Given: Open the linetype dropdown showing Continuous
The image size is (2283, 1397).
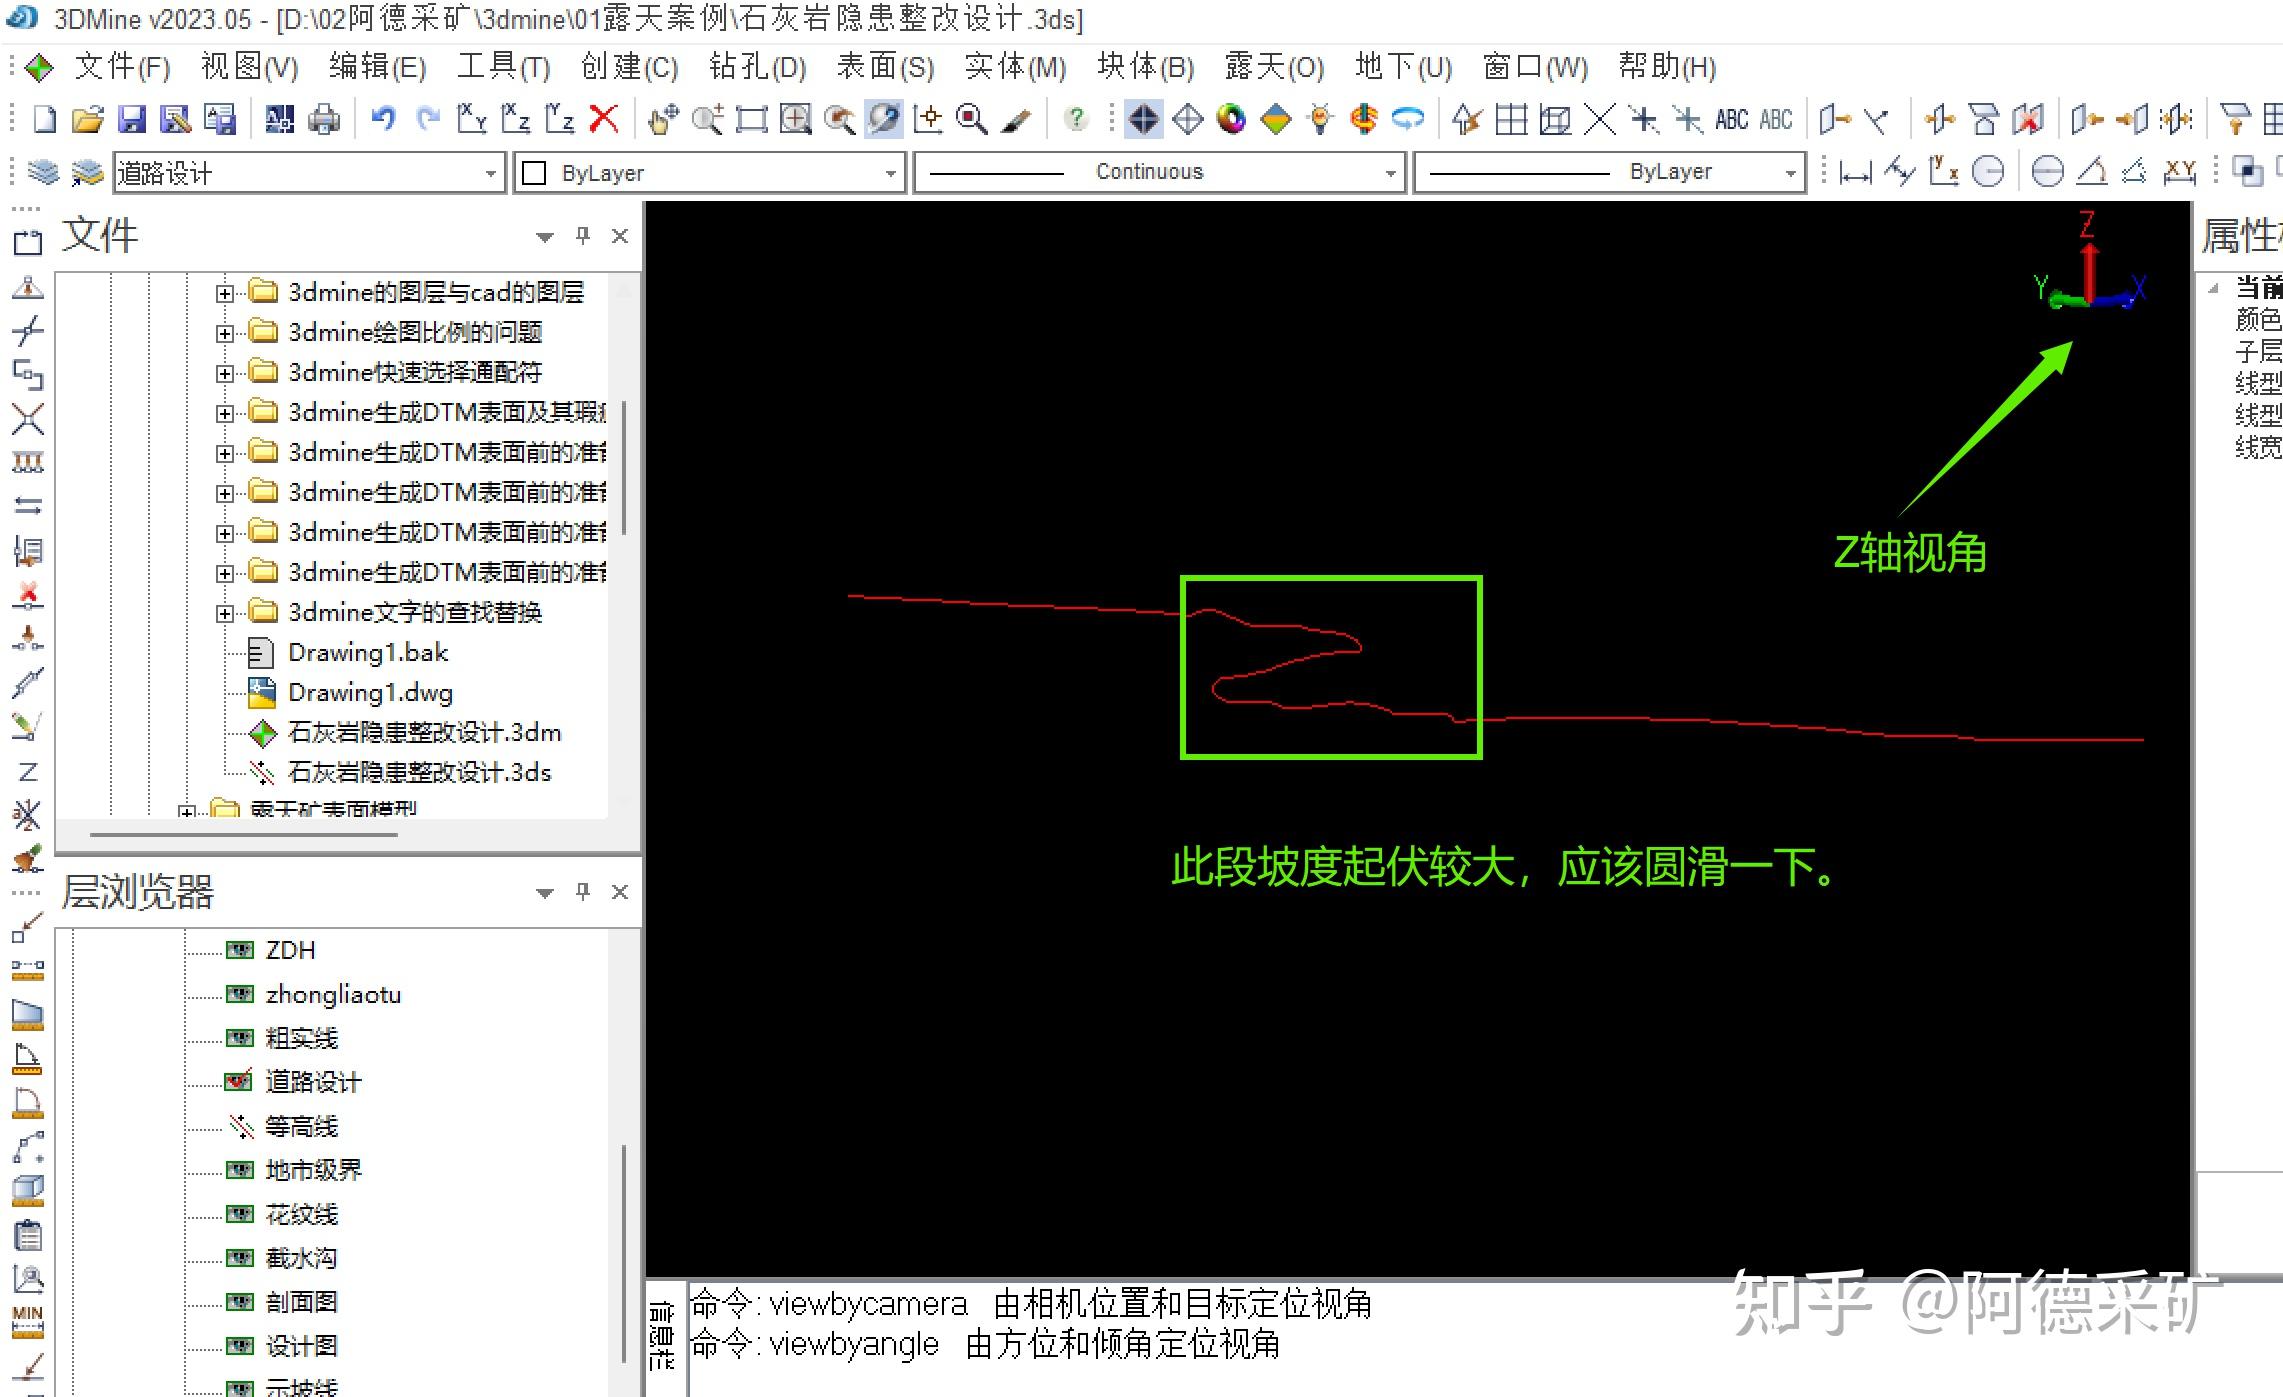Looking at the screenshot, I should pyautogui.click(x=1389, y=171).
